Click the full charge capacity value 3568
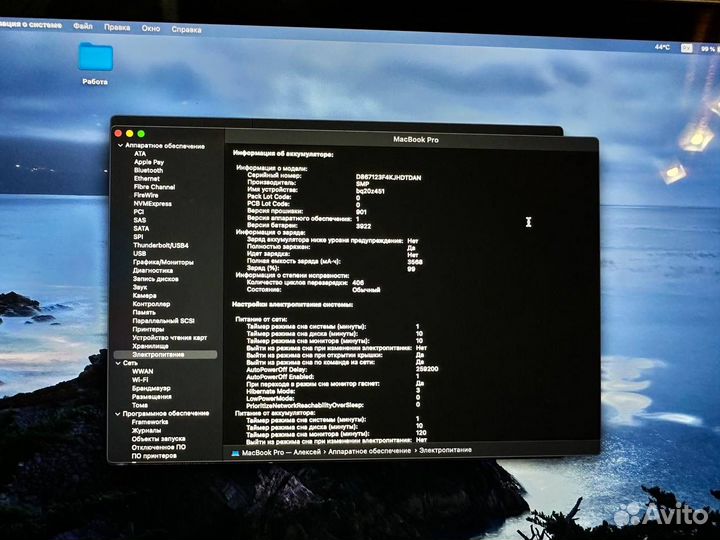The width and height of the screenshot is (720, 540). 415,262
